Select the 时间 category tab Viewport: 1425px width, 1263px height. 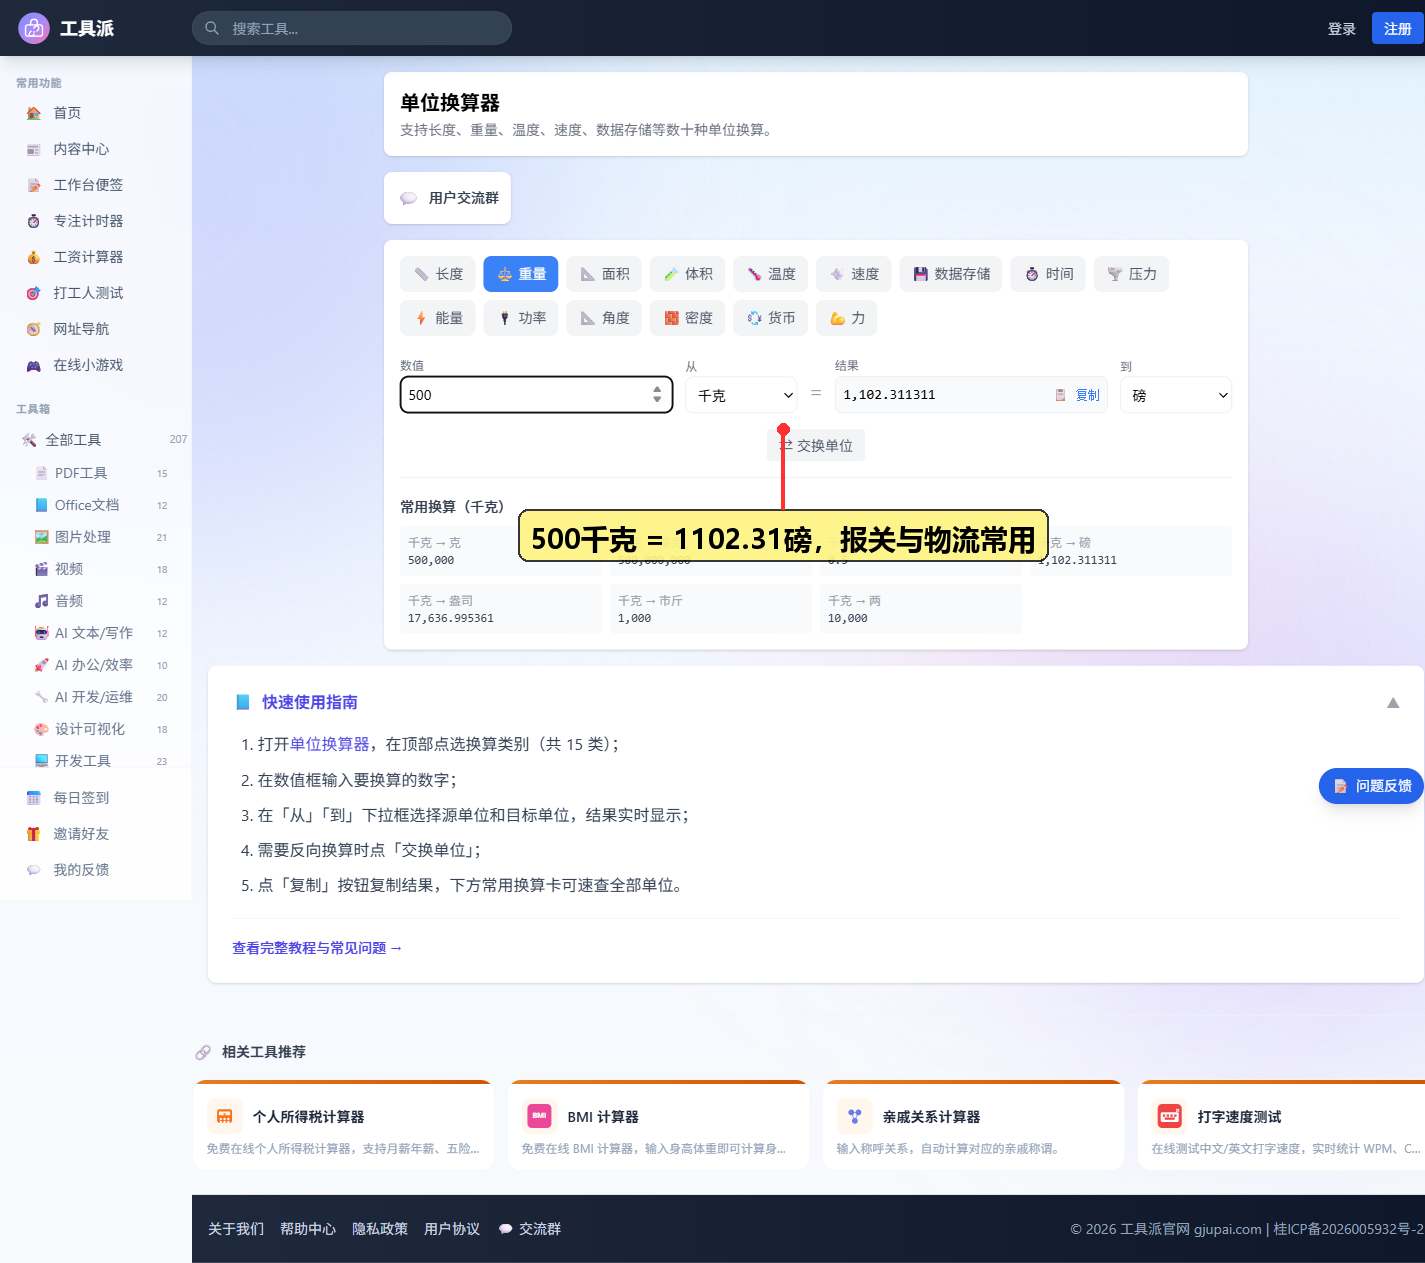pyautogui.click(x=1048, y=274)
